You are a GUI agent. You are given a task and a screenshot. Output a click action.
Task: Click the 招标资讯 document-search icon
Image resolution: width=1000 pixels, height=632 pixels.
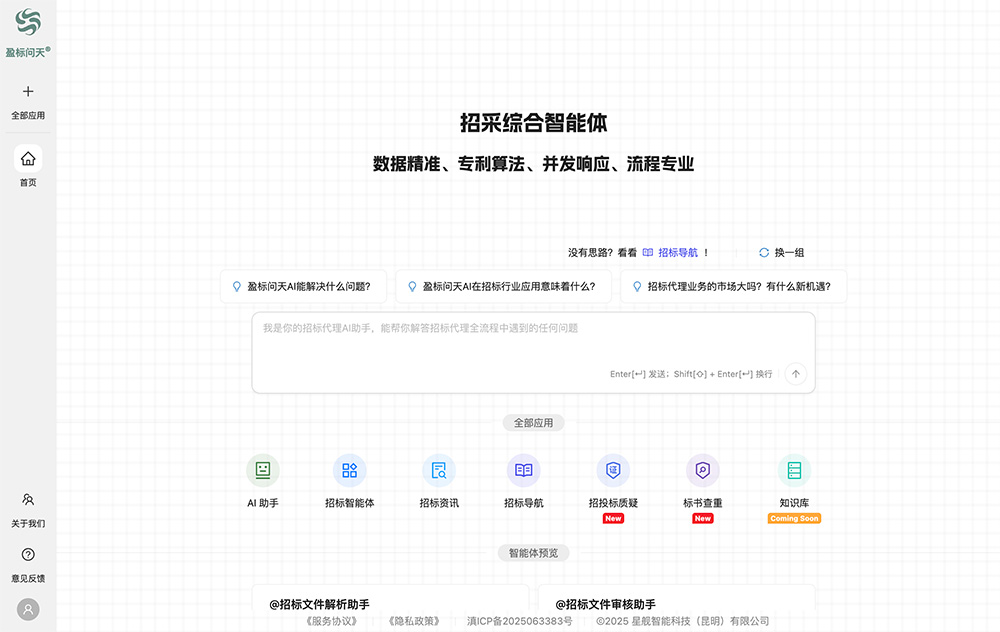(437, 470)
